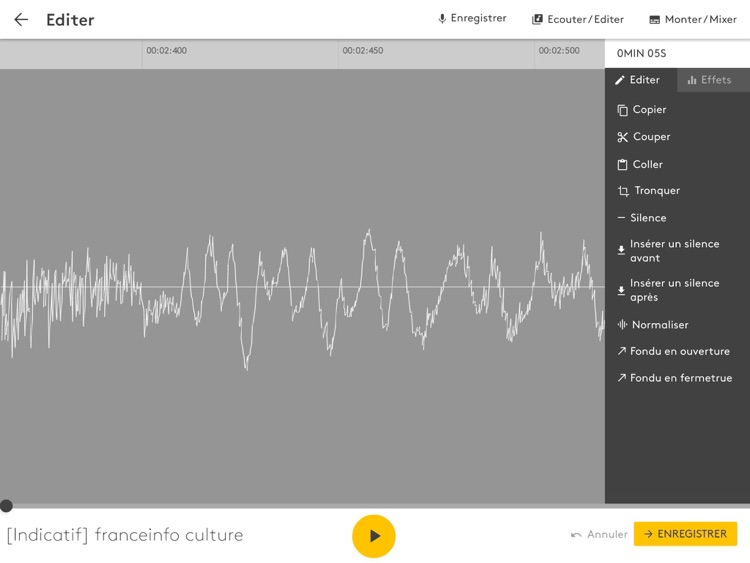
Task: Click the Tronquer crop icon
Action: point(623,191)
